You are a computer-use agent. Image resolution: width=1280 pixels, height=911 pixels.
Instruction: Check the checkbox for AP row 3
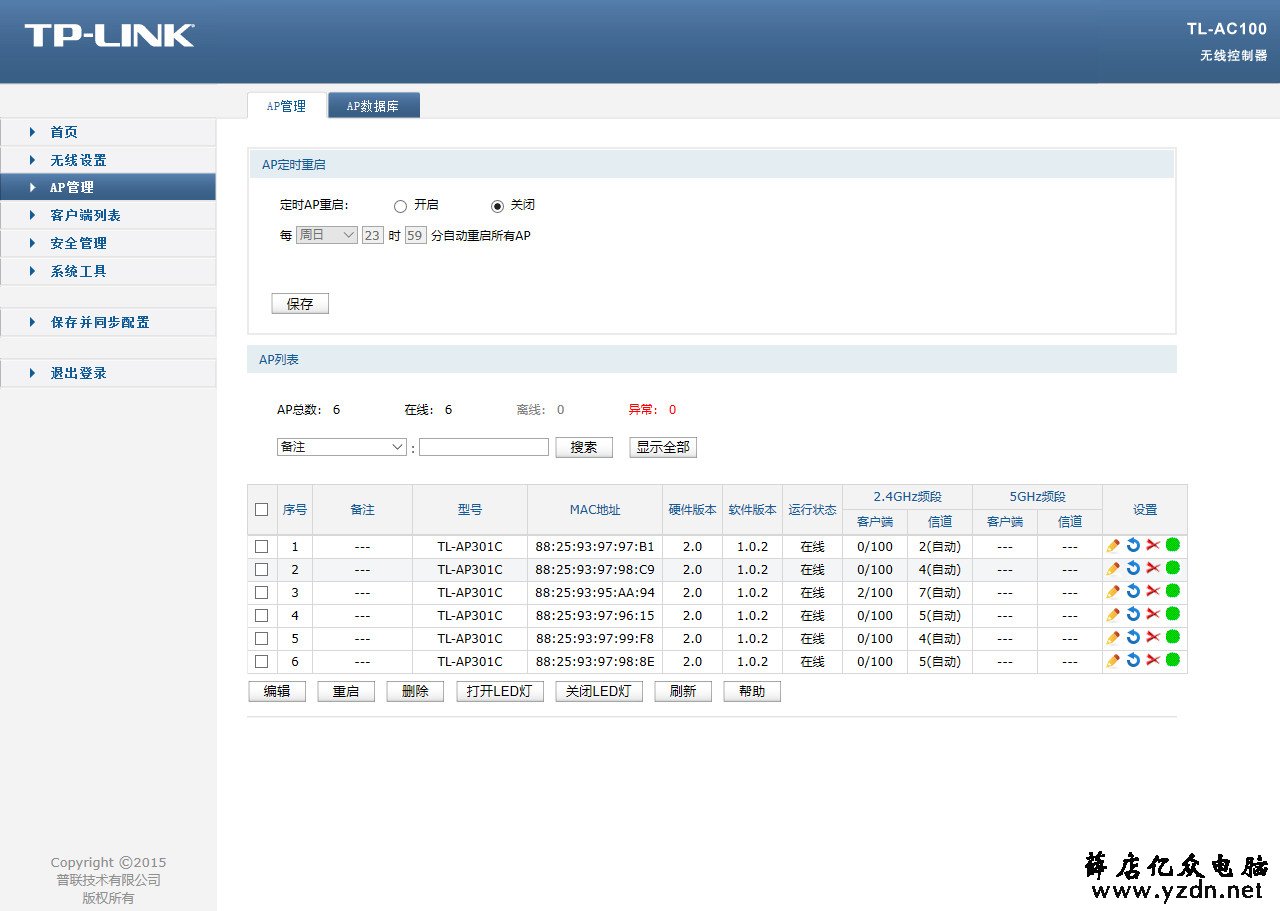click(262, 592)
